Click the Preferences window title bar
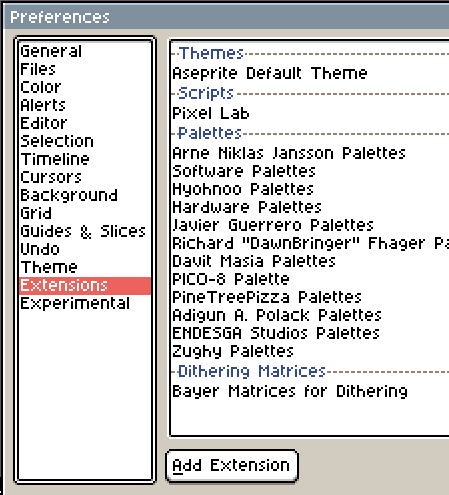The width and height of the screenshot is (449, 495). [226, 17]
